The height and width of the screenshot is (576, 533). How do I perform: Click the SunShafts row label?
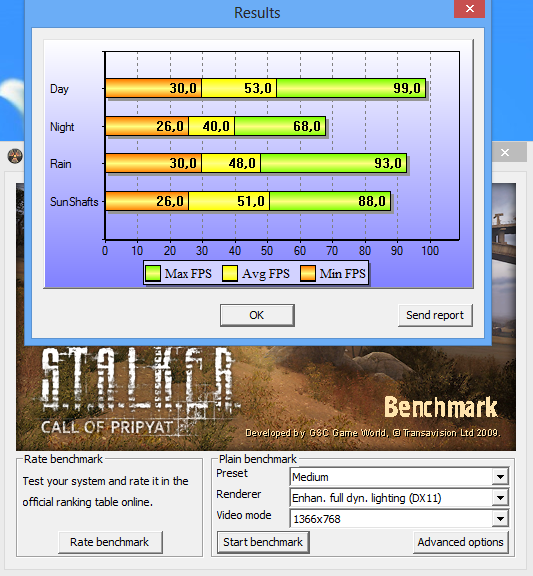(x=74, y=202)
